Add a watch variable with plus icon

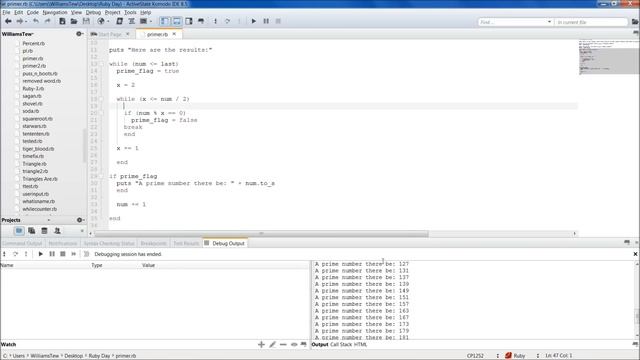pos(261,344)
